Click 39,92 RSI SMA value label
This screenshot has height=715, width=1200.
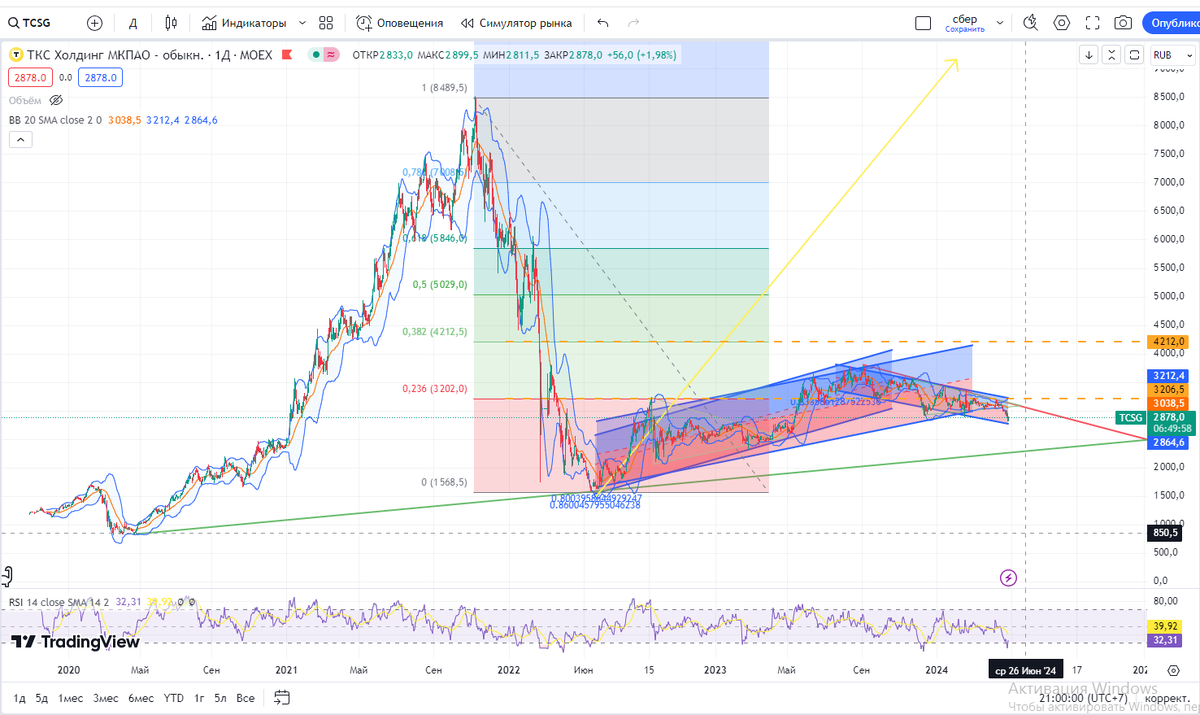[1167, 625]
